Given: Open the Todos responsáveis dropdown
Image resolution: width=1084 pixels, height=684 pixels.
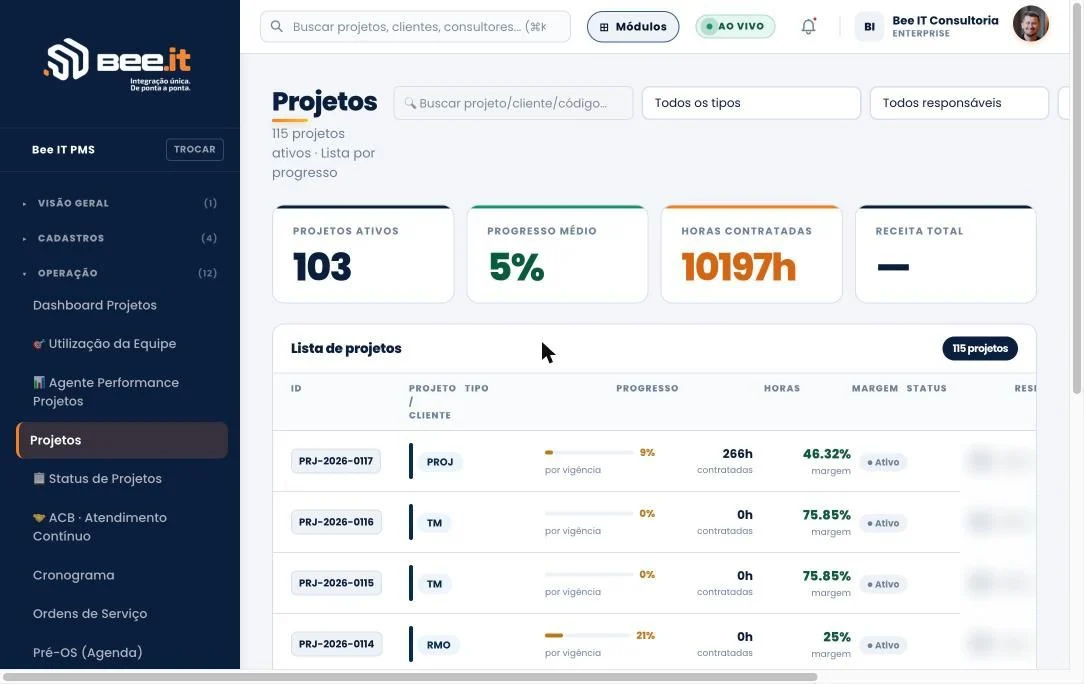Looking at the screenshot, I should pos(959,103).
